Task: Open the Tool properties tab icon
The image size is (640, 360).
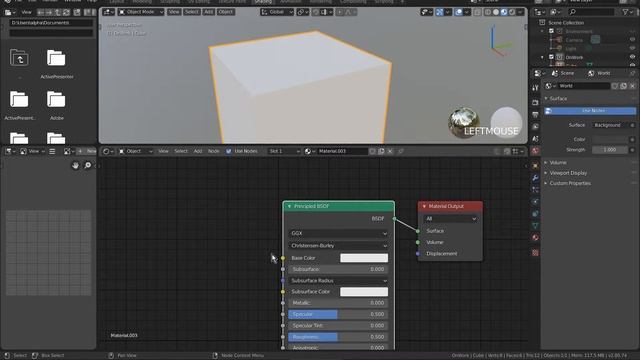Action: 535,88
